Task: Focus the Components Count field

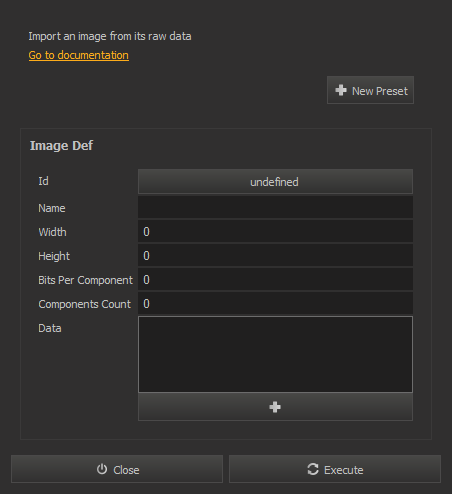Action: click(275, 303)
